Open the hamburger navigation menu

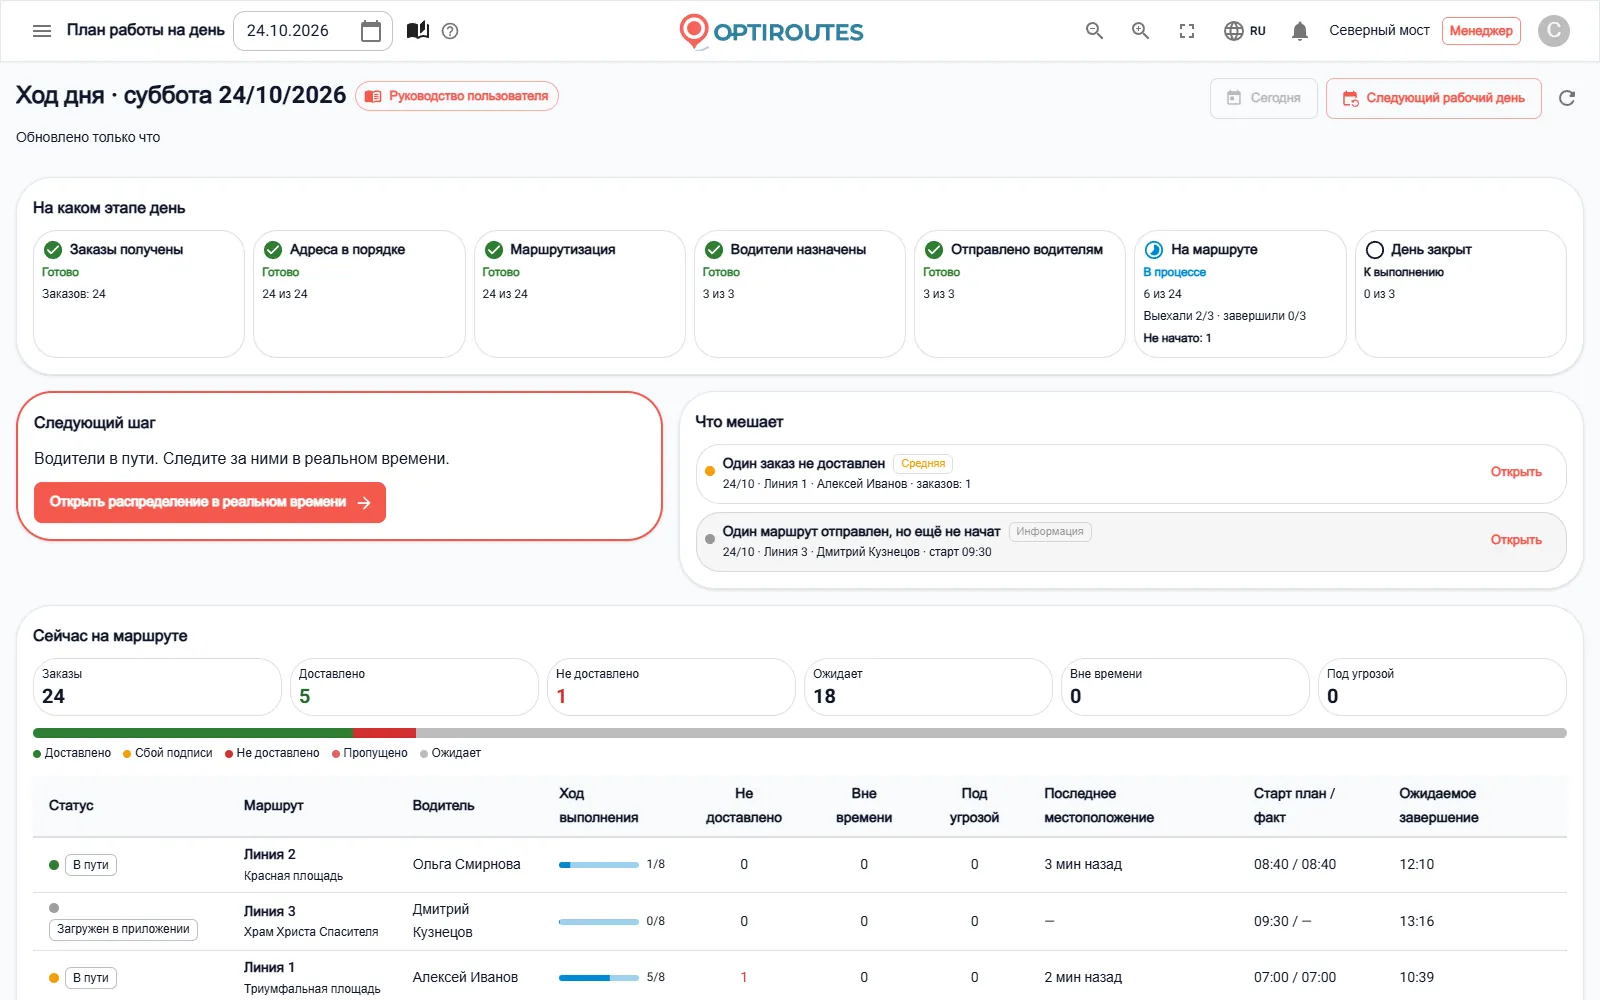click(x=42, y=31)
